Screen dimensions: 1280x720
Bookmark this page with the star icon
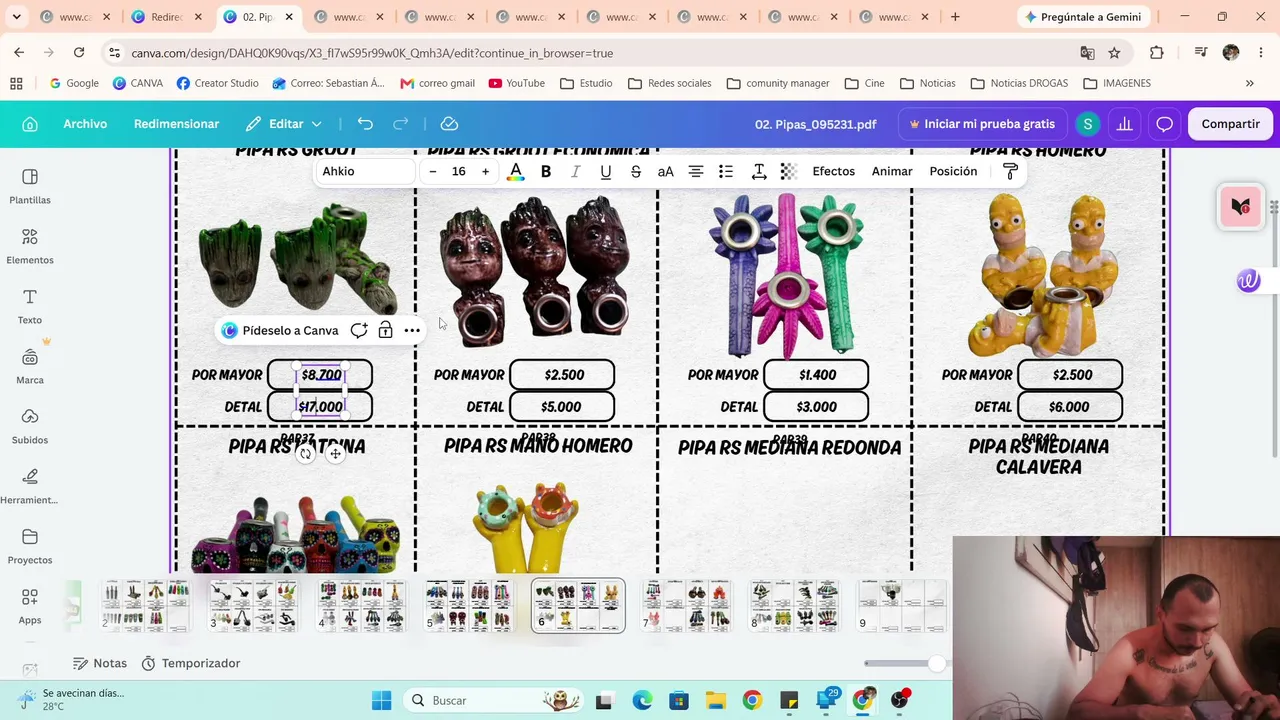(1114, 53)
